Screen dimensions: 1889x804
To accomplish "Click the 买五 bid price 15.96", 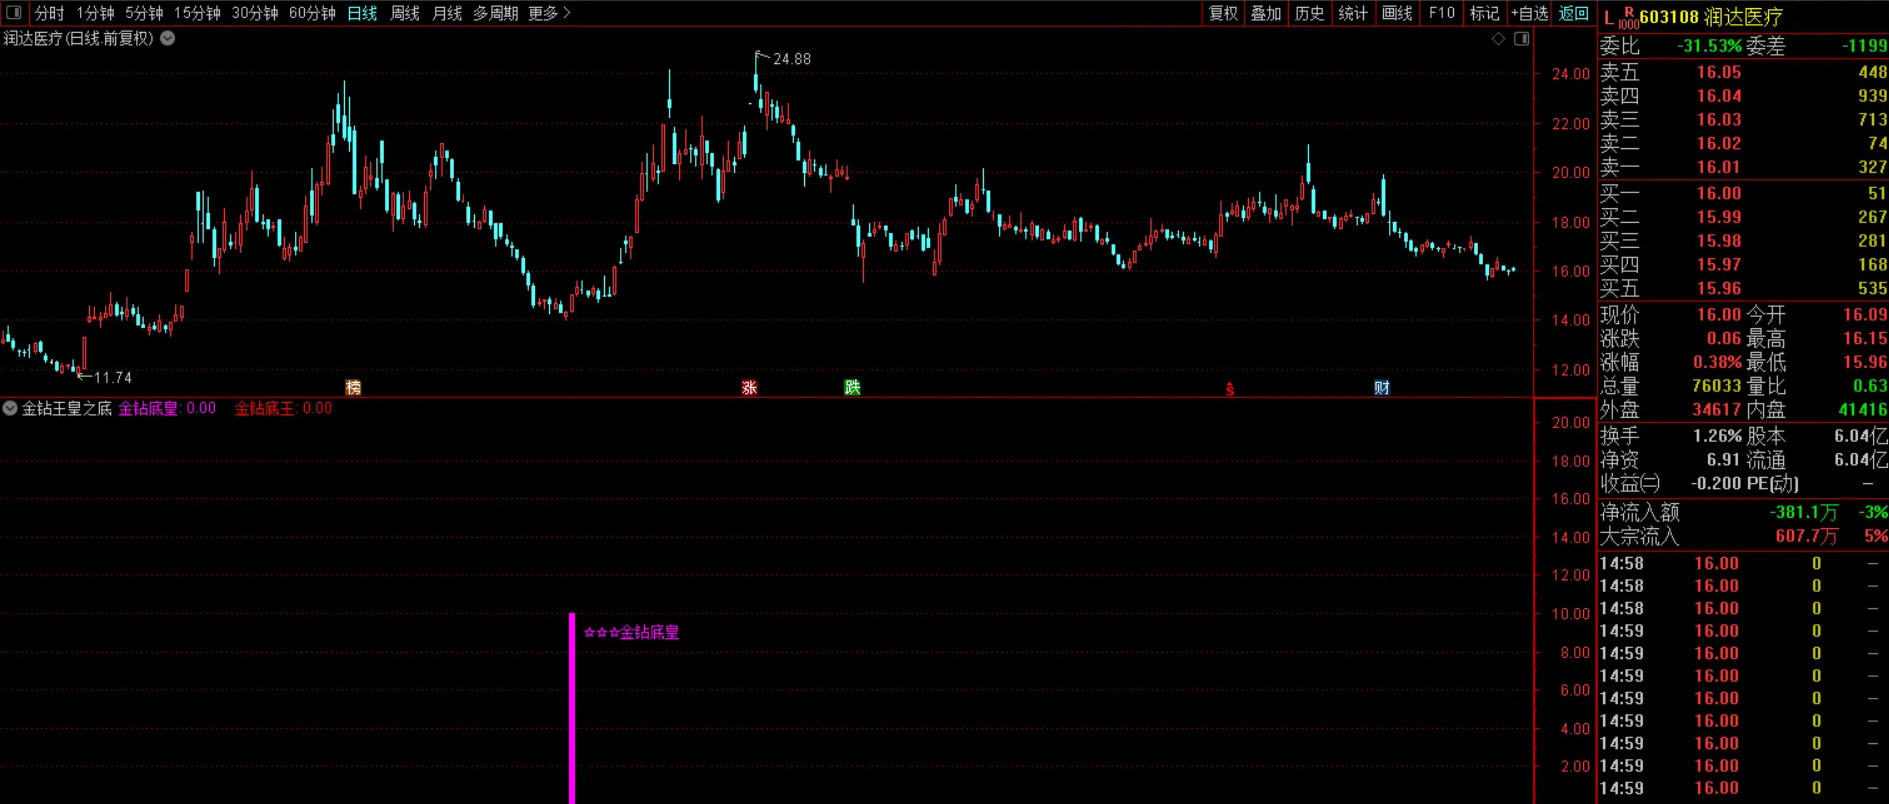I will coord(1719,289).
